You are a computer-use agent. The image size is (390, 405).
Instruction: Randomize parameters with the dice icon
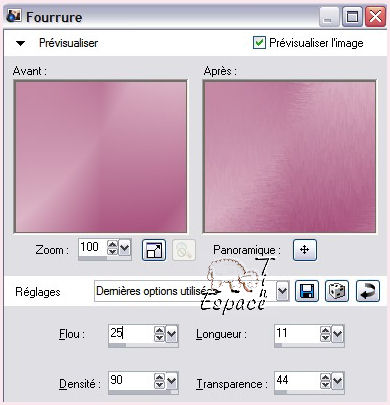tap(337, 291)
